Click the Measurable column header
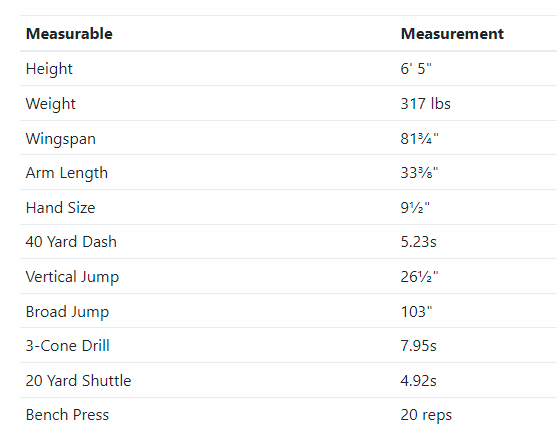Viewport: 557px width, 436px height. 69,34
